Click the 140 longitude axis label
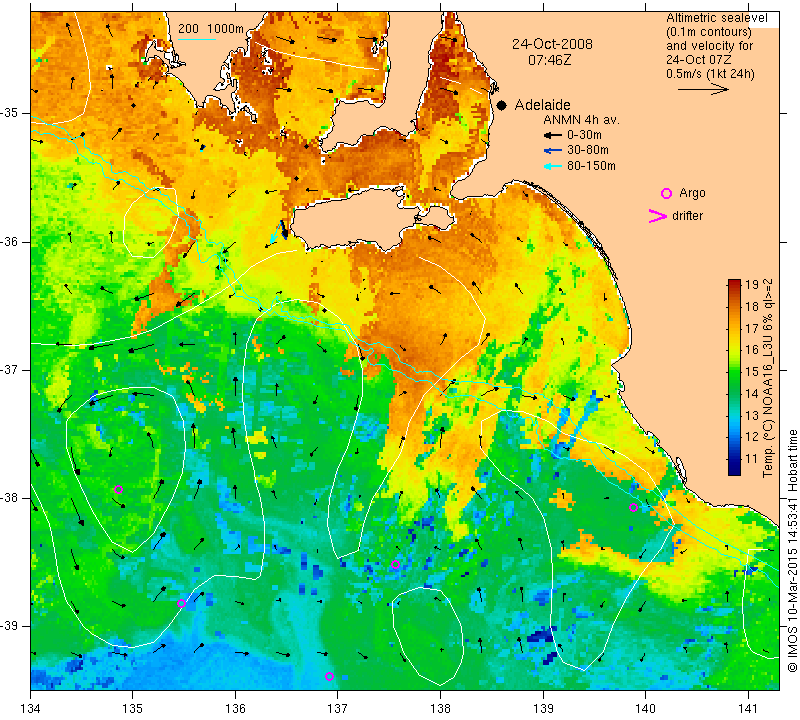The width and height of the screenshot is (800, 720). pyautogui.click(x=645, y=708)
